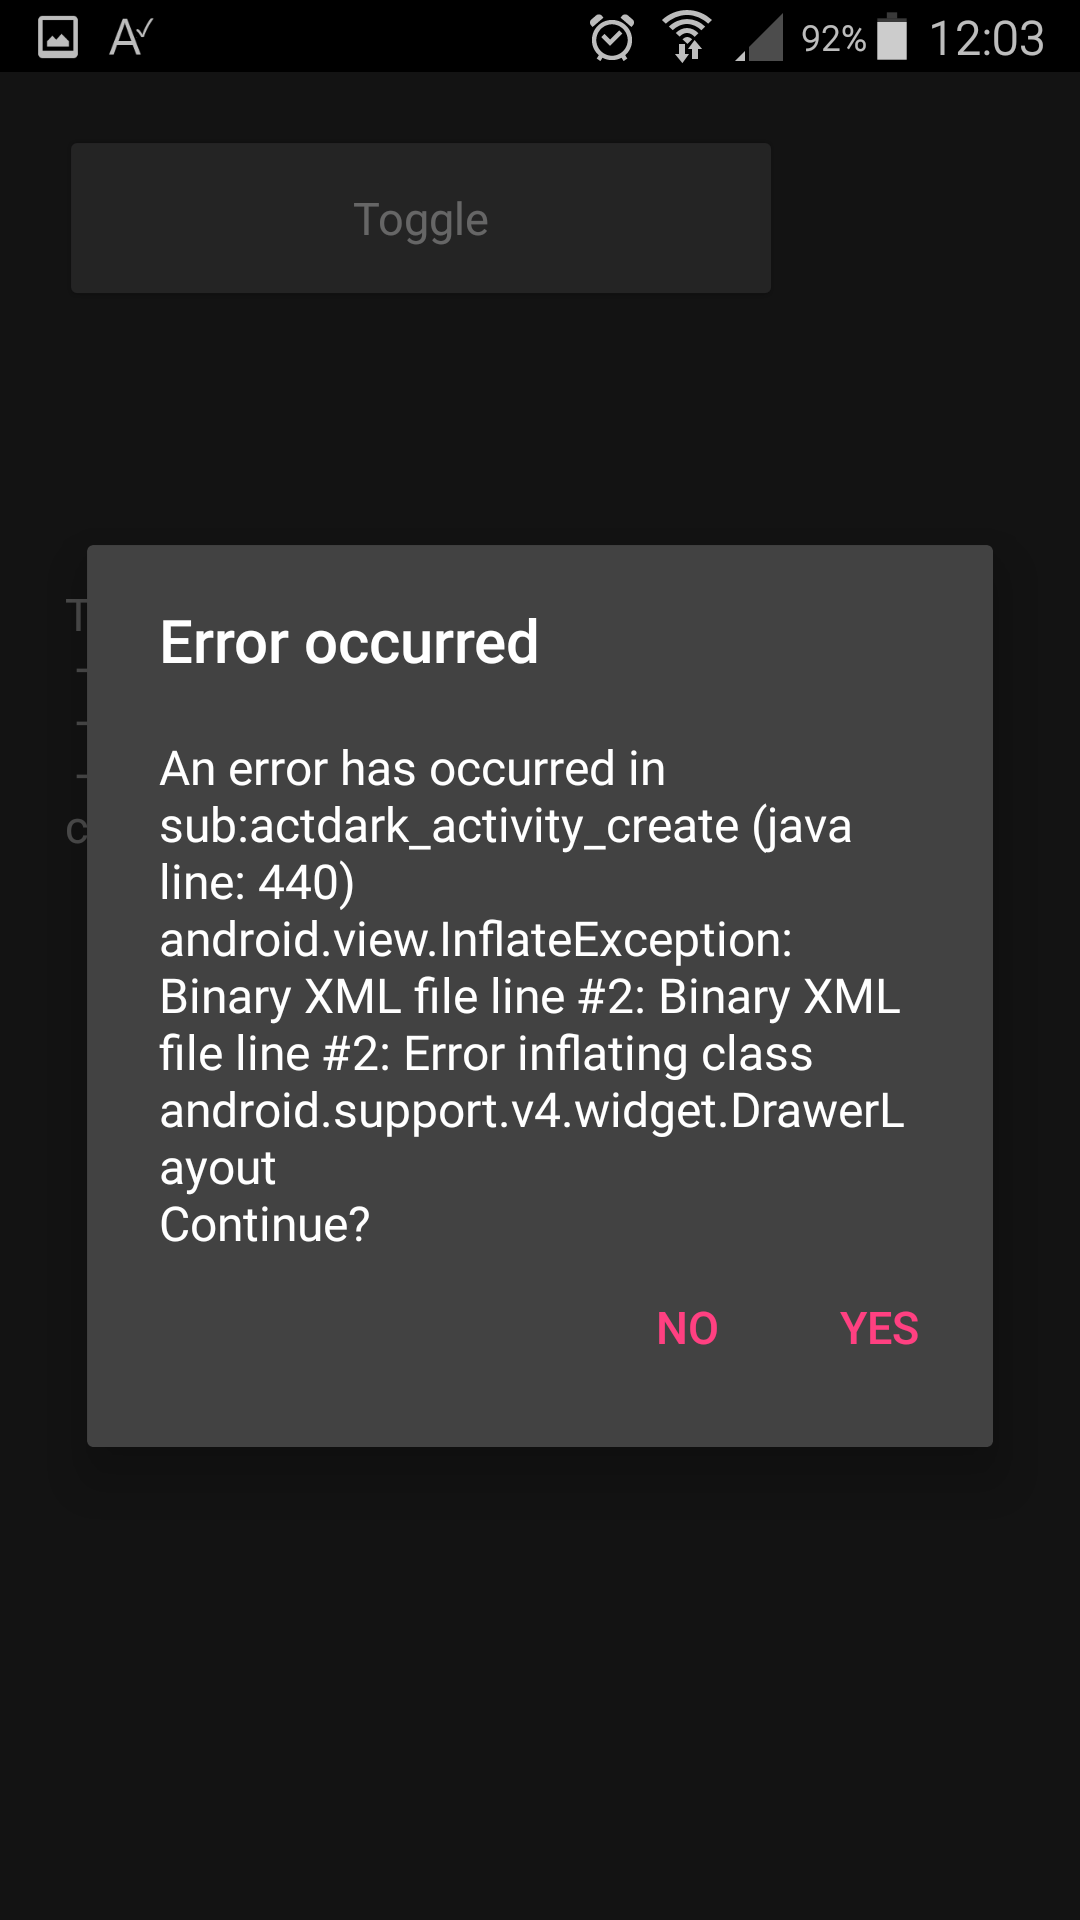Click the "Error occurred" dialog title
The height and width of the screenshot is (1920, 1080).
coord(349,642)
